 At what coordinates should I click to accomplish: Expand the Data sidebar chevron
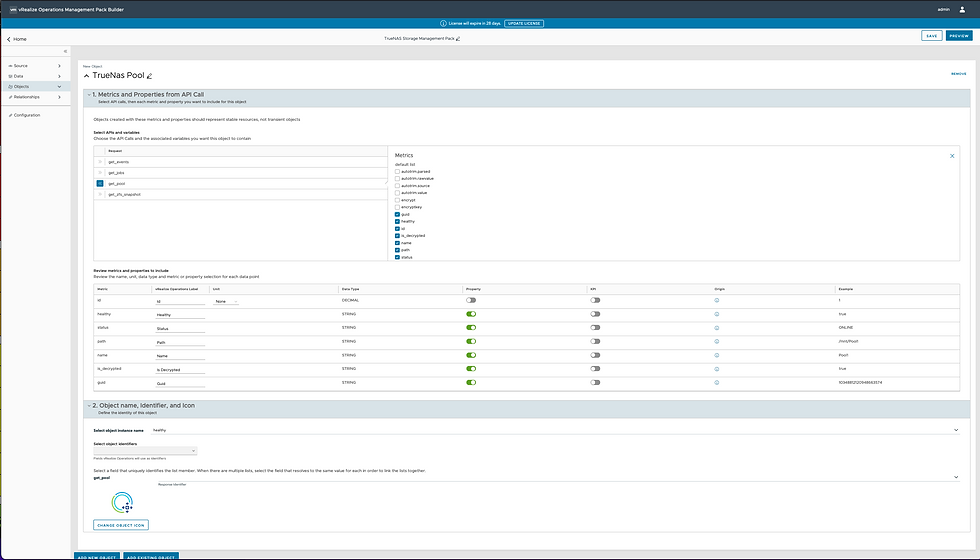(x=59, y=76)
